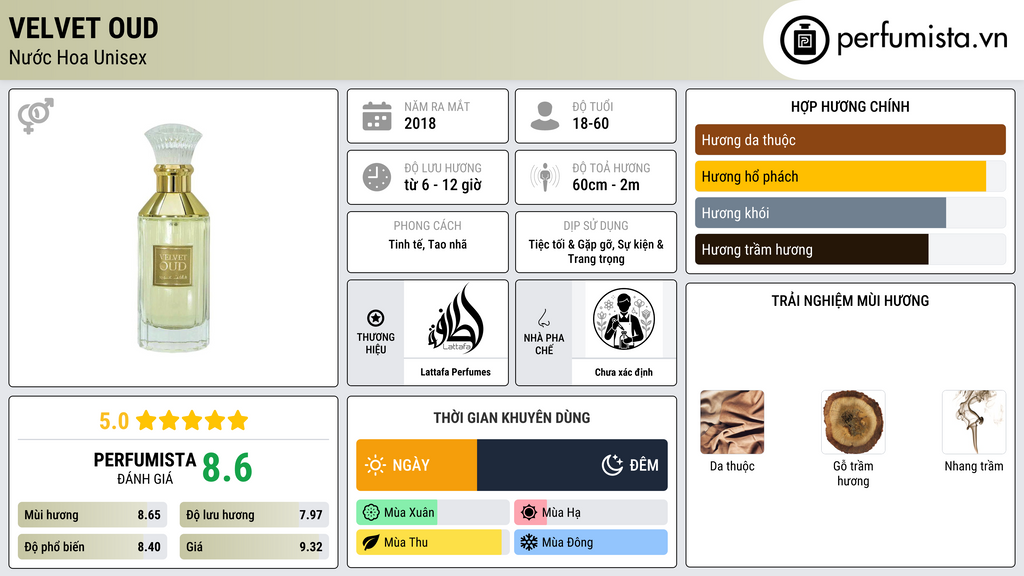
Task: Click the release year value 2018
Action: coord(420,123)
